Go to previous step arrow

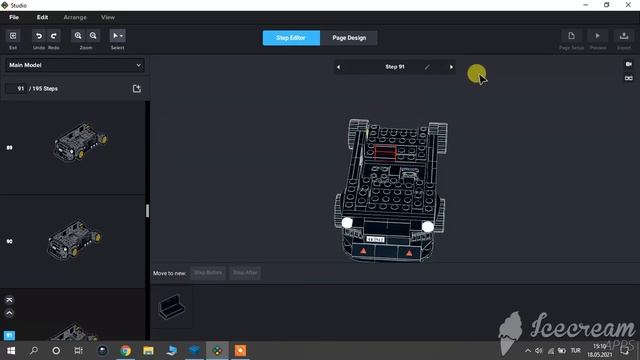point(338,67)
